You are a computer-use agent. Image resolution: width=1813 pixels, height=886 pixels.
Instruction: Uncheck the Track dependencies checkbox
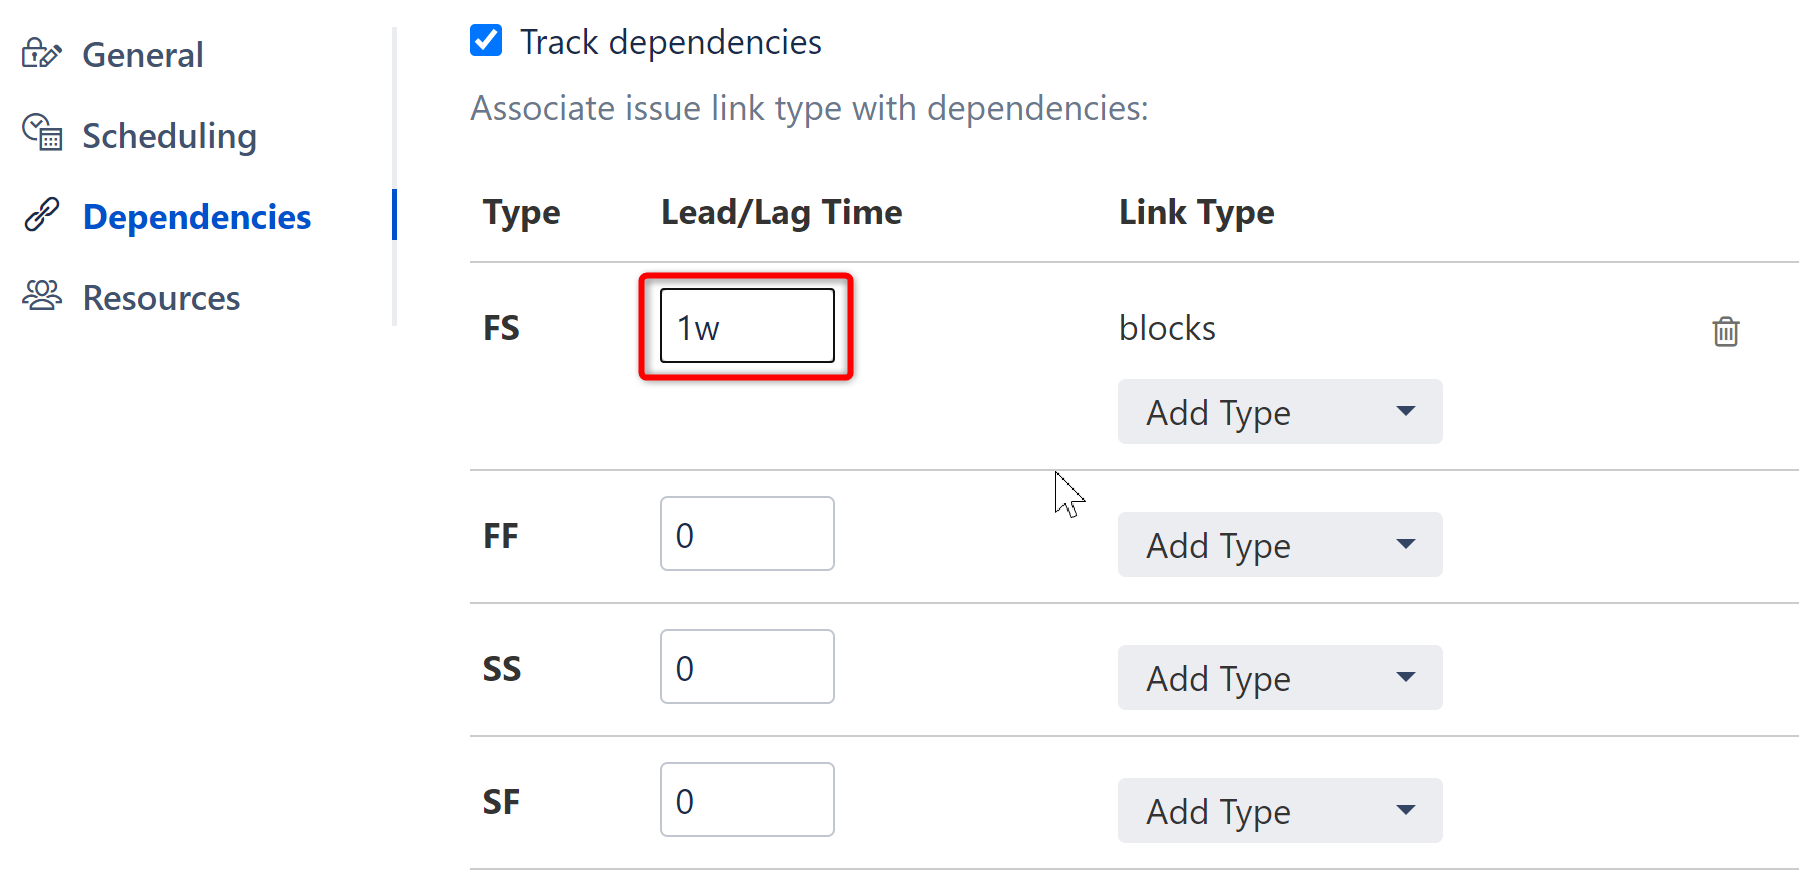click(x=486, y=41)
